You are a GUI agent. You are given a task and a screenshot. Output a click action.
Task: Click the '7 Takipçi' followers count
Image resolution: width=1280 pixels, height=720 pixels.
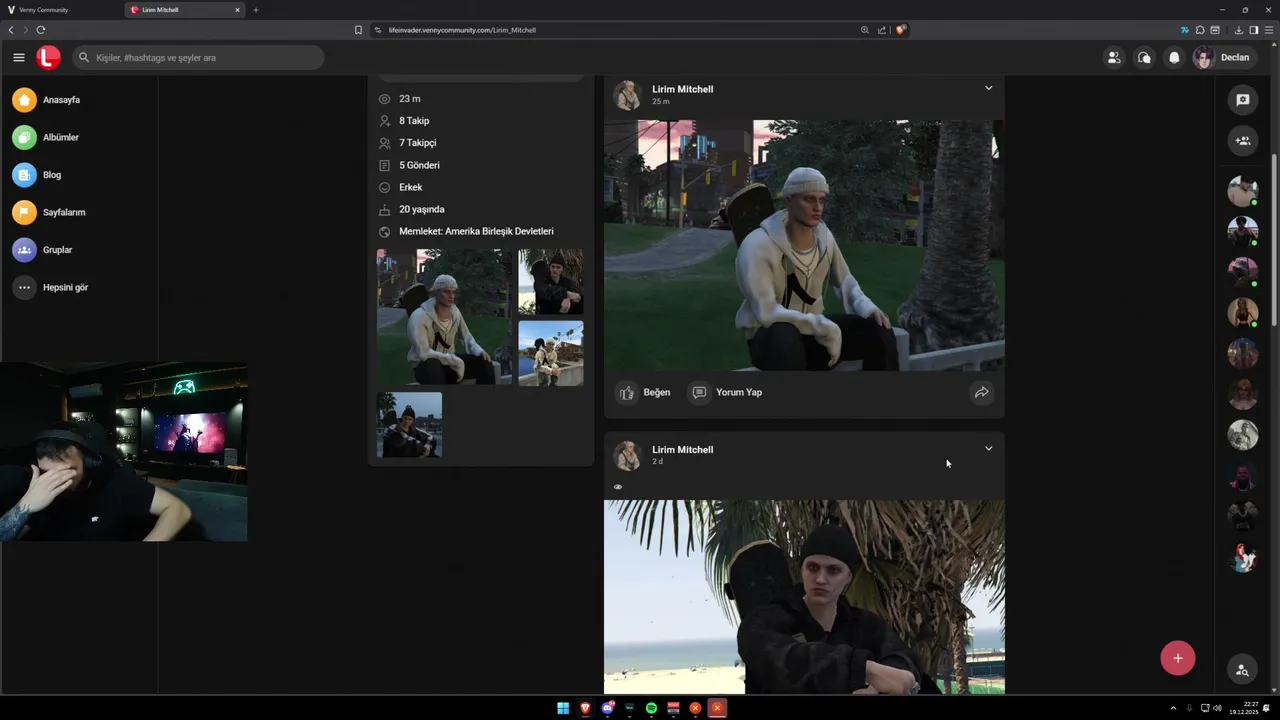click(417, 143)
